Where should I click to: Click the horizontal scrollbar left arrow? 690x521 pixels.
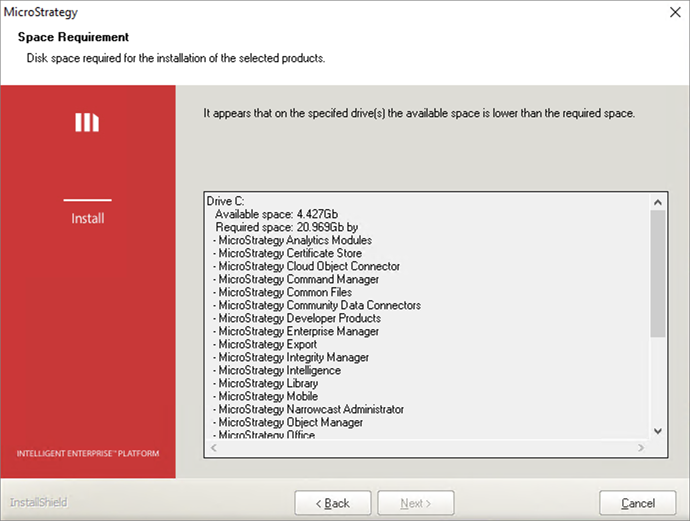tap(213, 447)
